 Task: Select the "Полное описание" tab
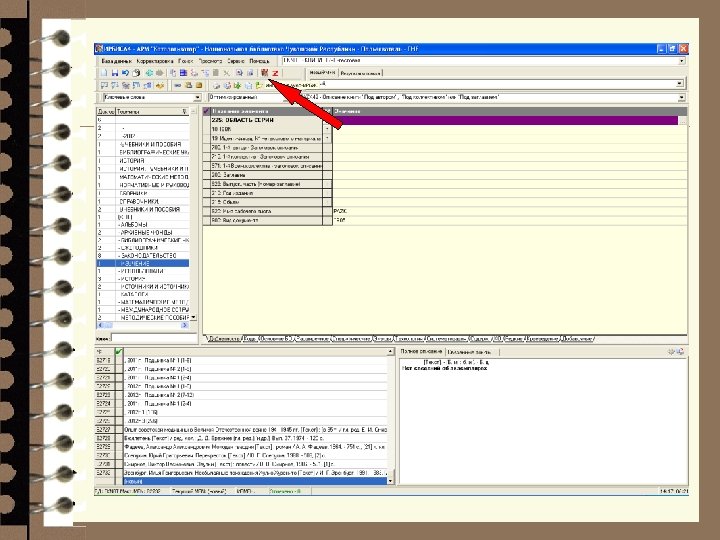pyautogui.click(x=421, y=351)
